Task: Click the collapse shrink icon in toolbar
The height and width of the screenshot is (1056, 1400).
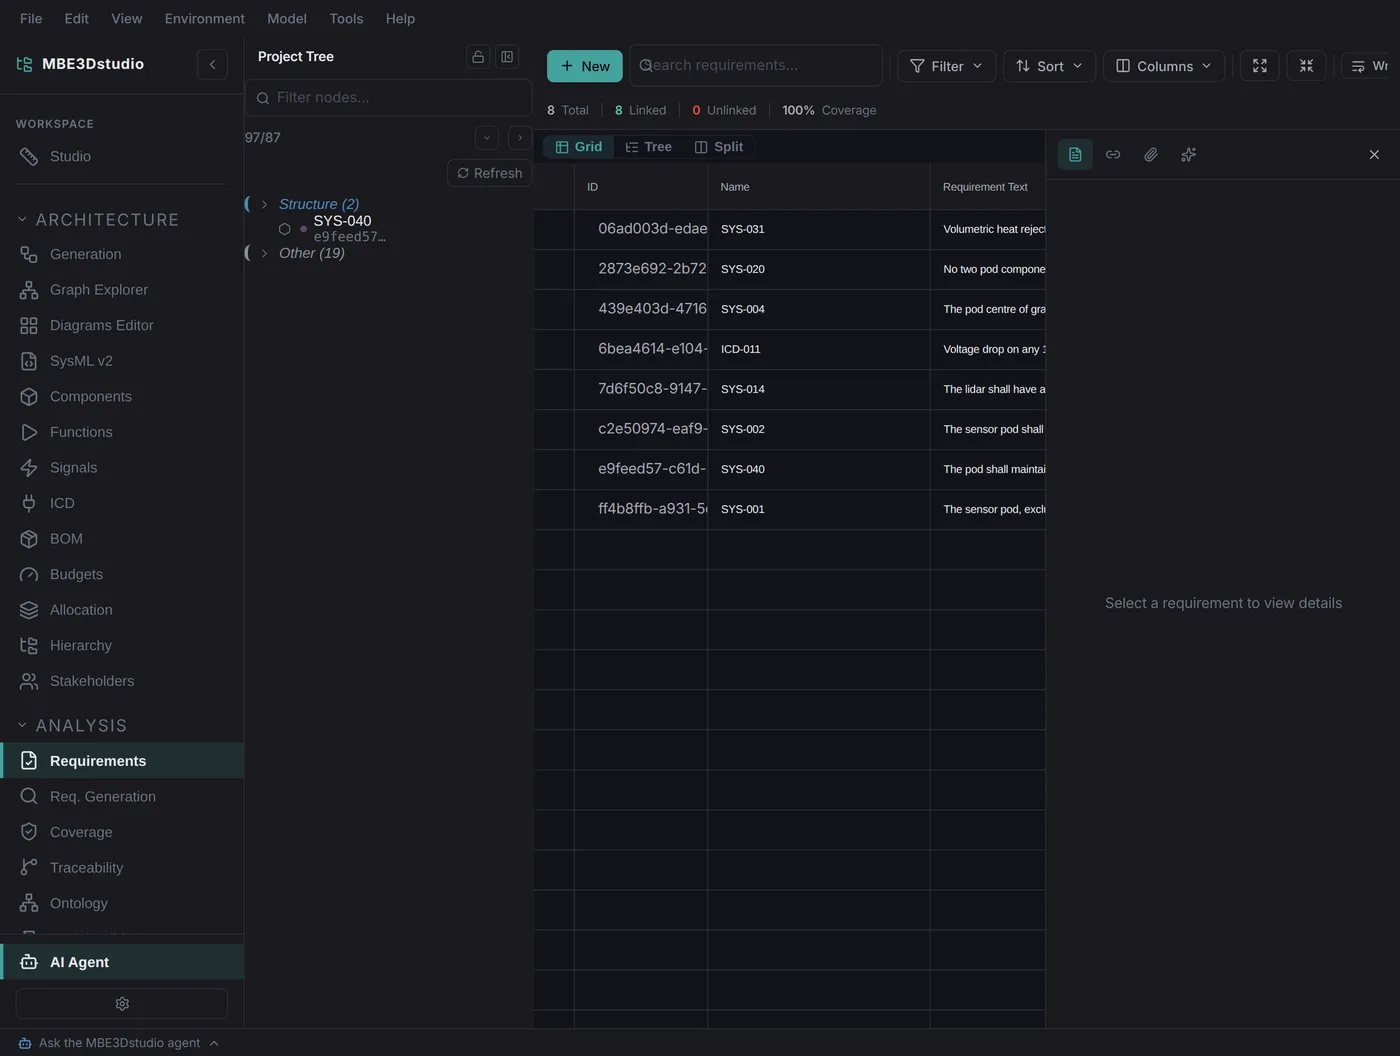Action: (x=1306, y=66)
